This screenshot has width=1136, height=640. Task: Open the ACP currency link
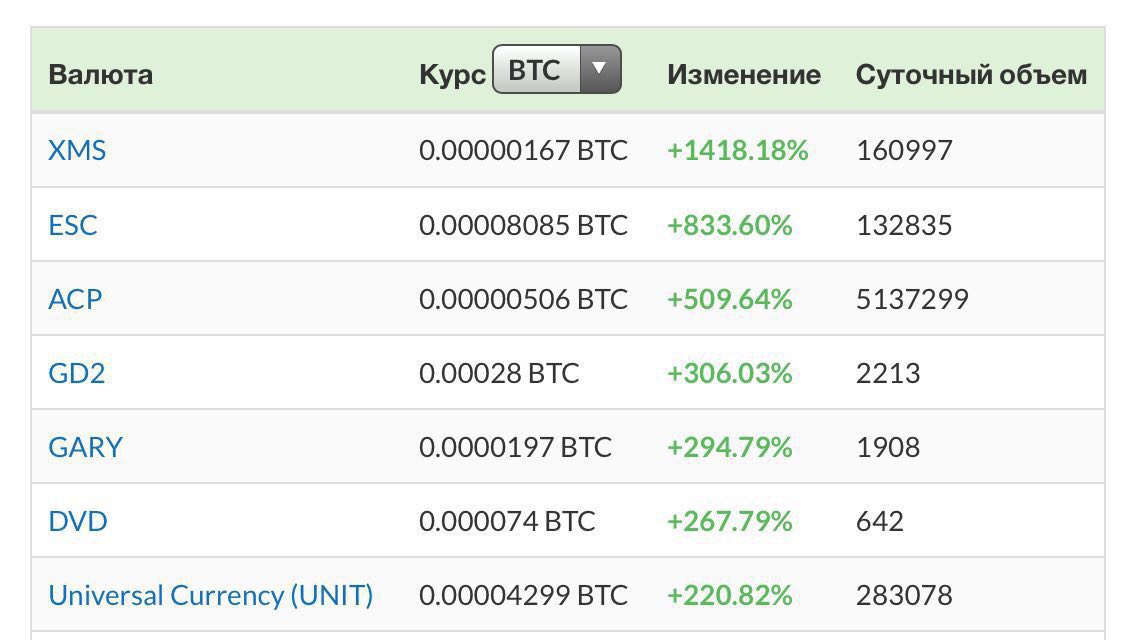(x=75, y=299)
